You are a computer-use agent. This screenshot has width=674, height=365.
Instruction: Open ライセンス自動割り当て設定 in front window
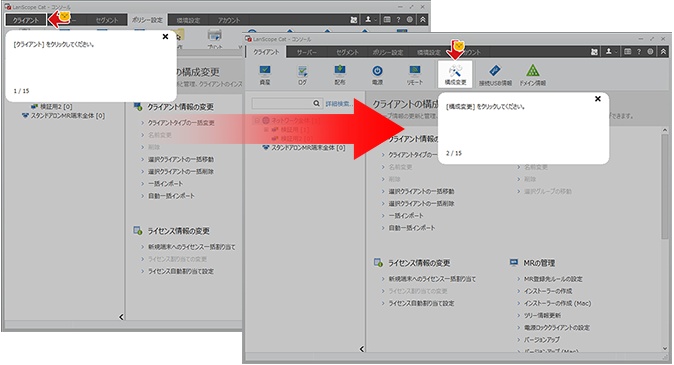coord(421,303)
